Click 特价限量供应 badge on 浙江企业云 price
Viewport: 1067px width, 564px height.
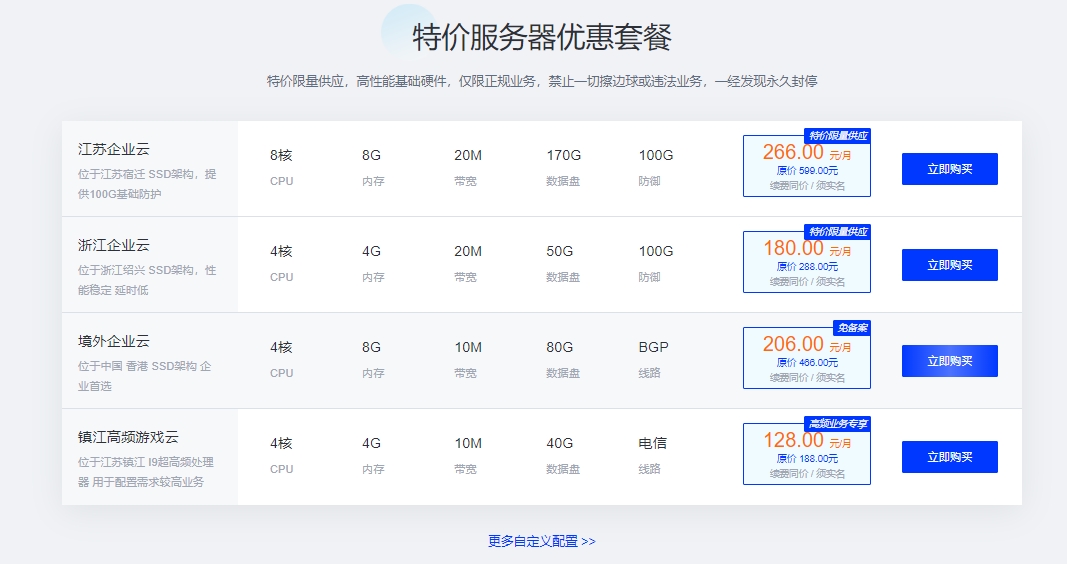pos(837,232)
